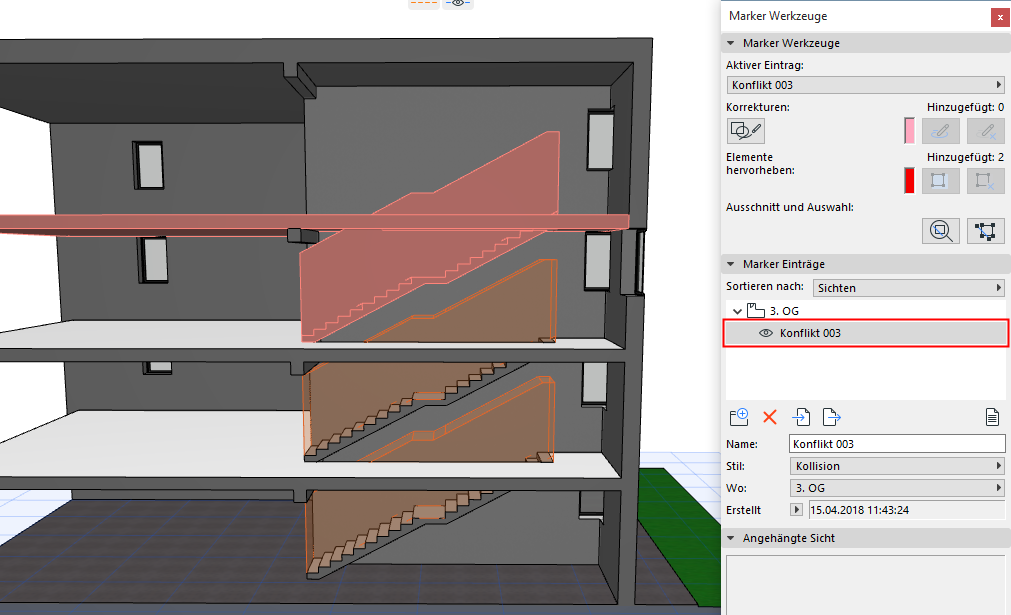Click the Name field containing Konflikt 003
The height and width of the screenshot is (615, 1011).
(896, 444)
